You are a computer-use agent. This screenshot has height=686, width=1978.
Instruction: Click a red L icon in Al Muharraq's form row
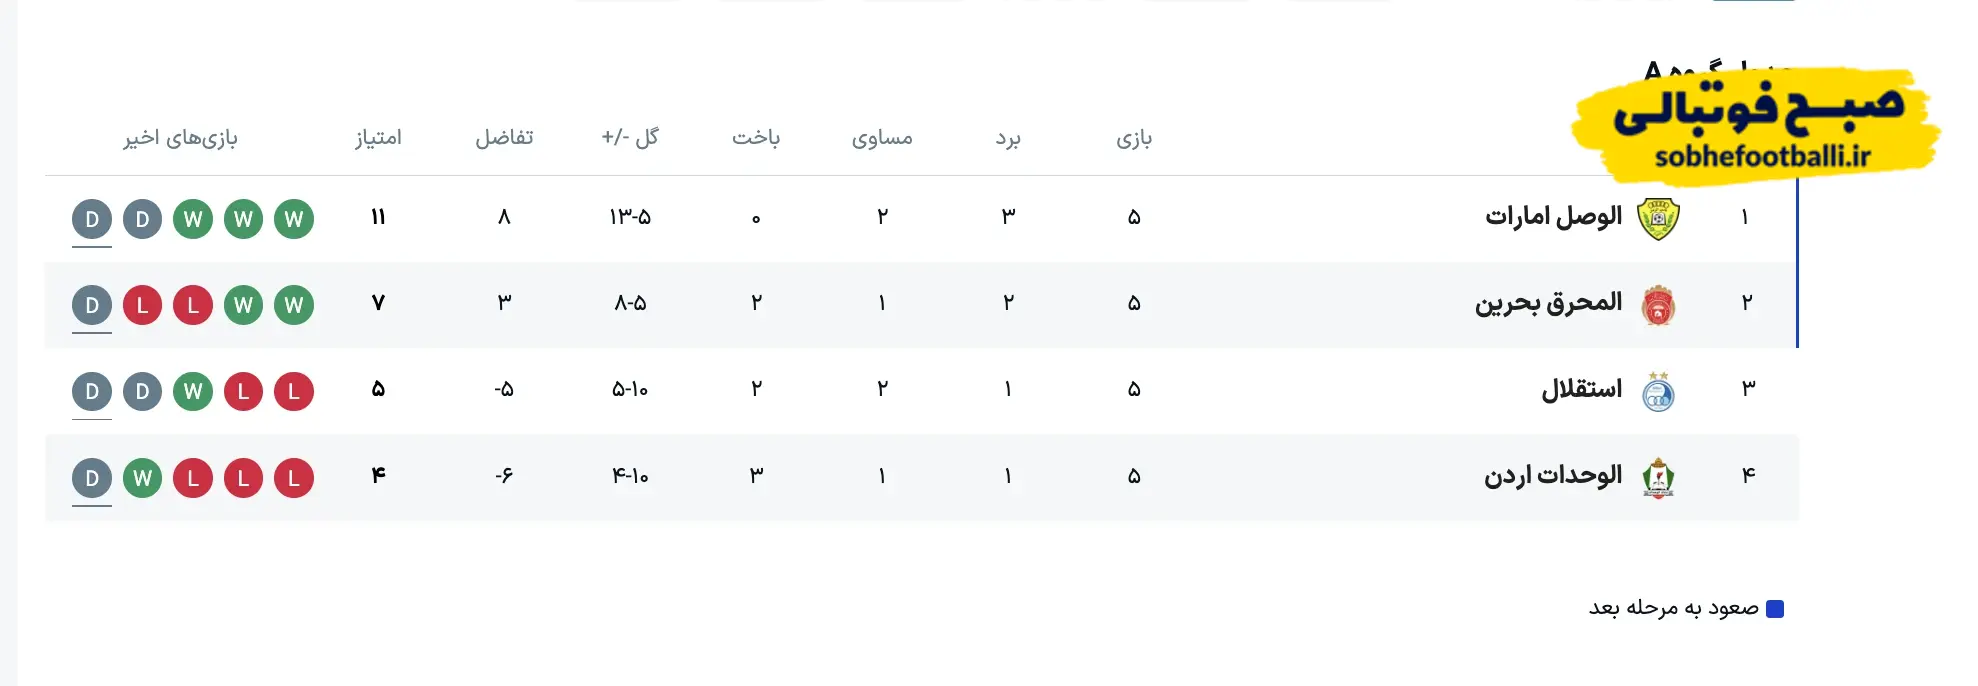[193, 305]
